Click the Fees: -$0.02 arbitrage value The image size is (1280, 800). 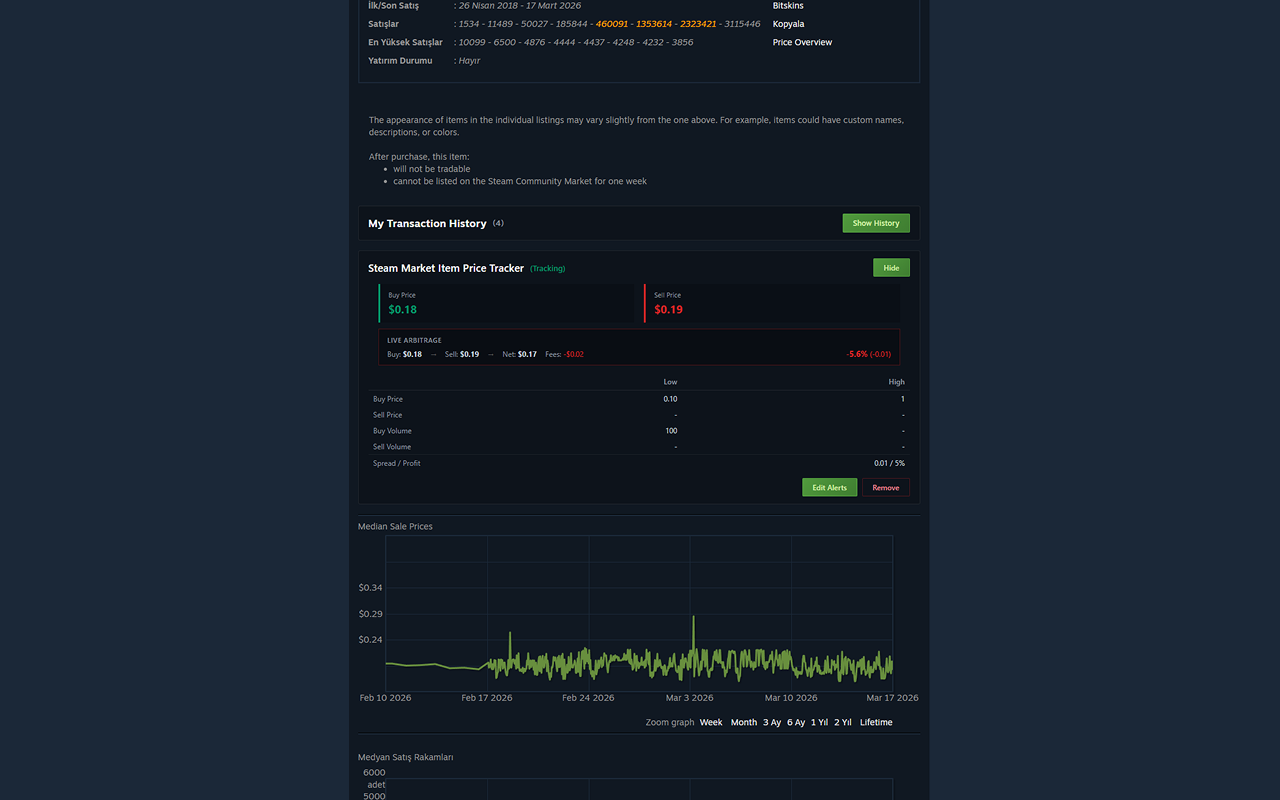click(x=564, y=354)
